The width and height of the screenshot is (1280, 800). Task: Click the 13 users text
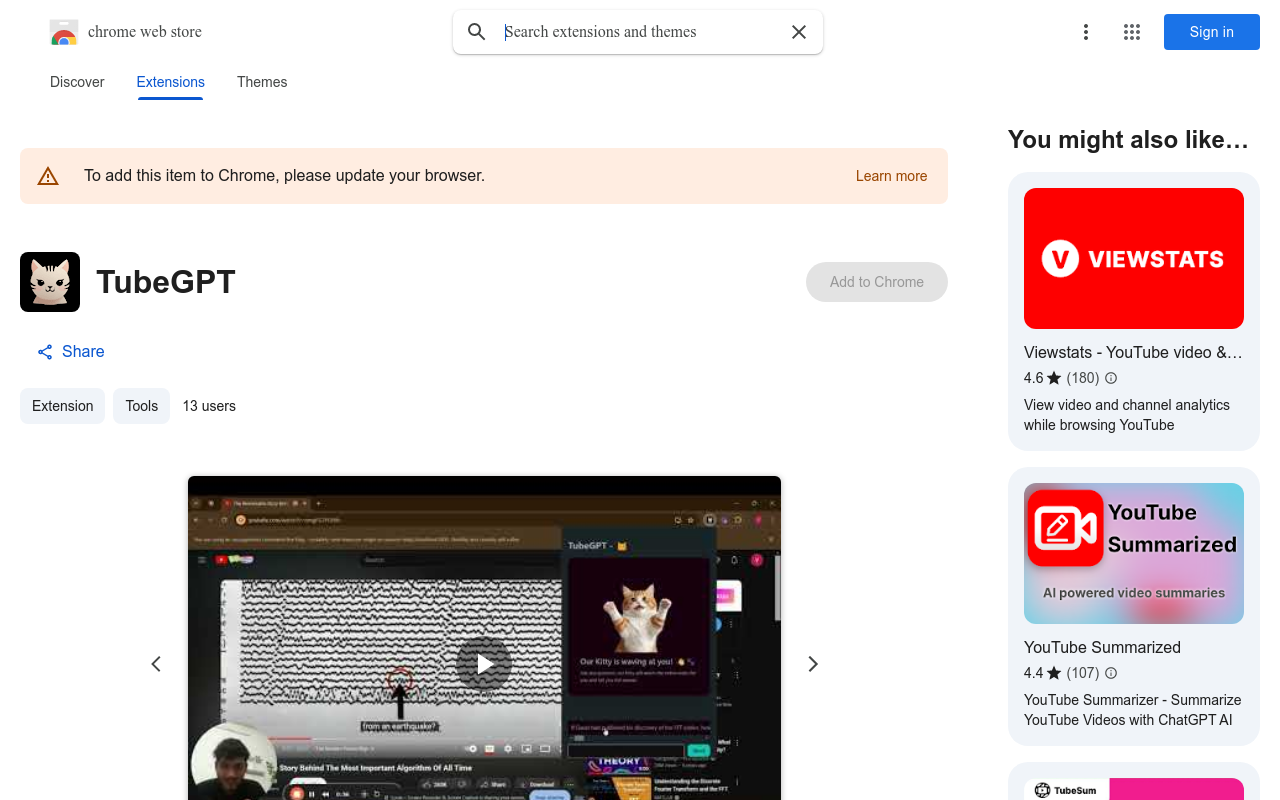pos(209,406)
